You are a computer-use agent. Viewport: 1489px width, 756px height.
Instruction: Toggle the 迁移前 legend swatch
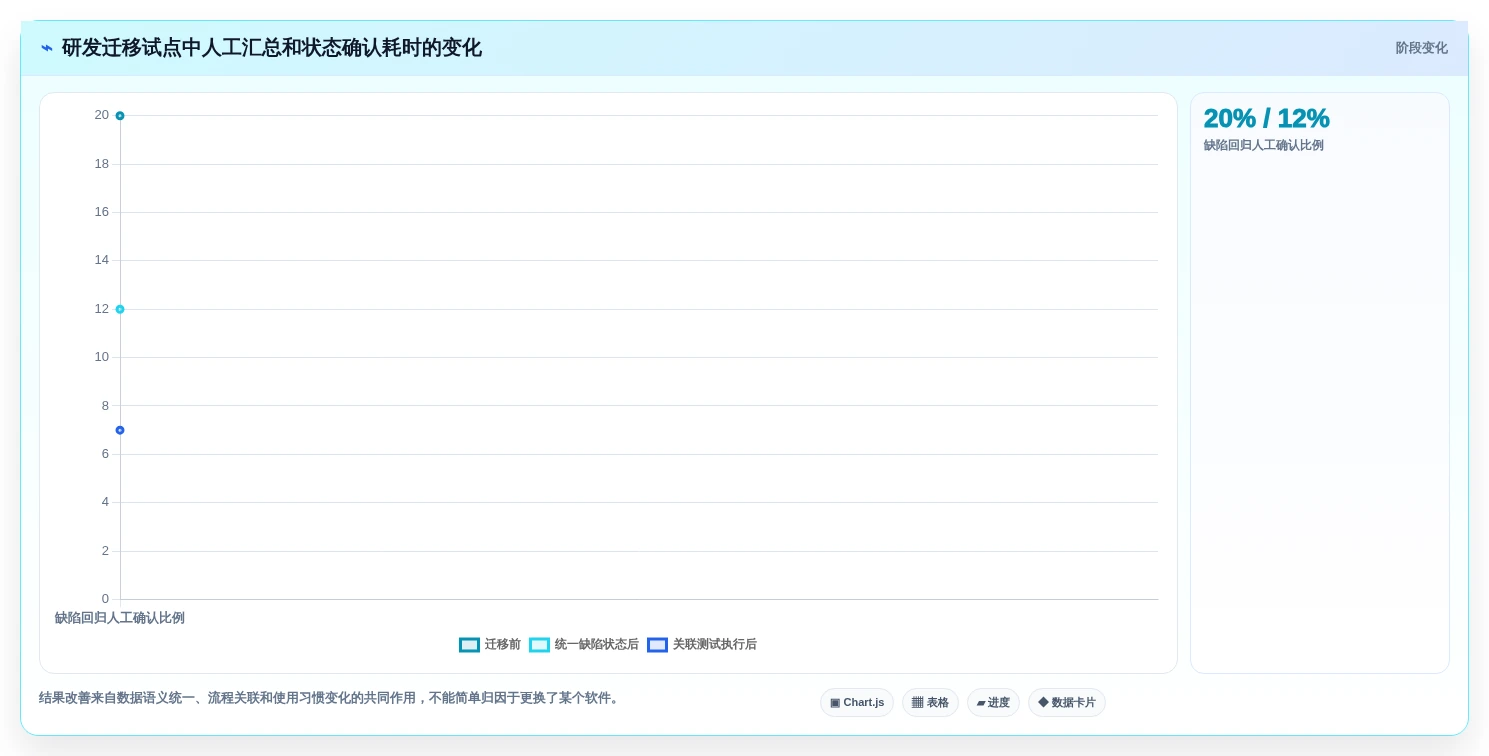click(x=469, y=645)
